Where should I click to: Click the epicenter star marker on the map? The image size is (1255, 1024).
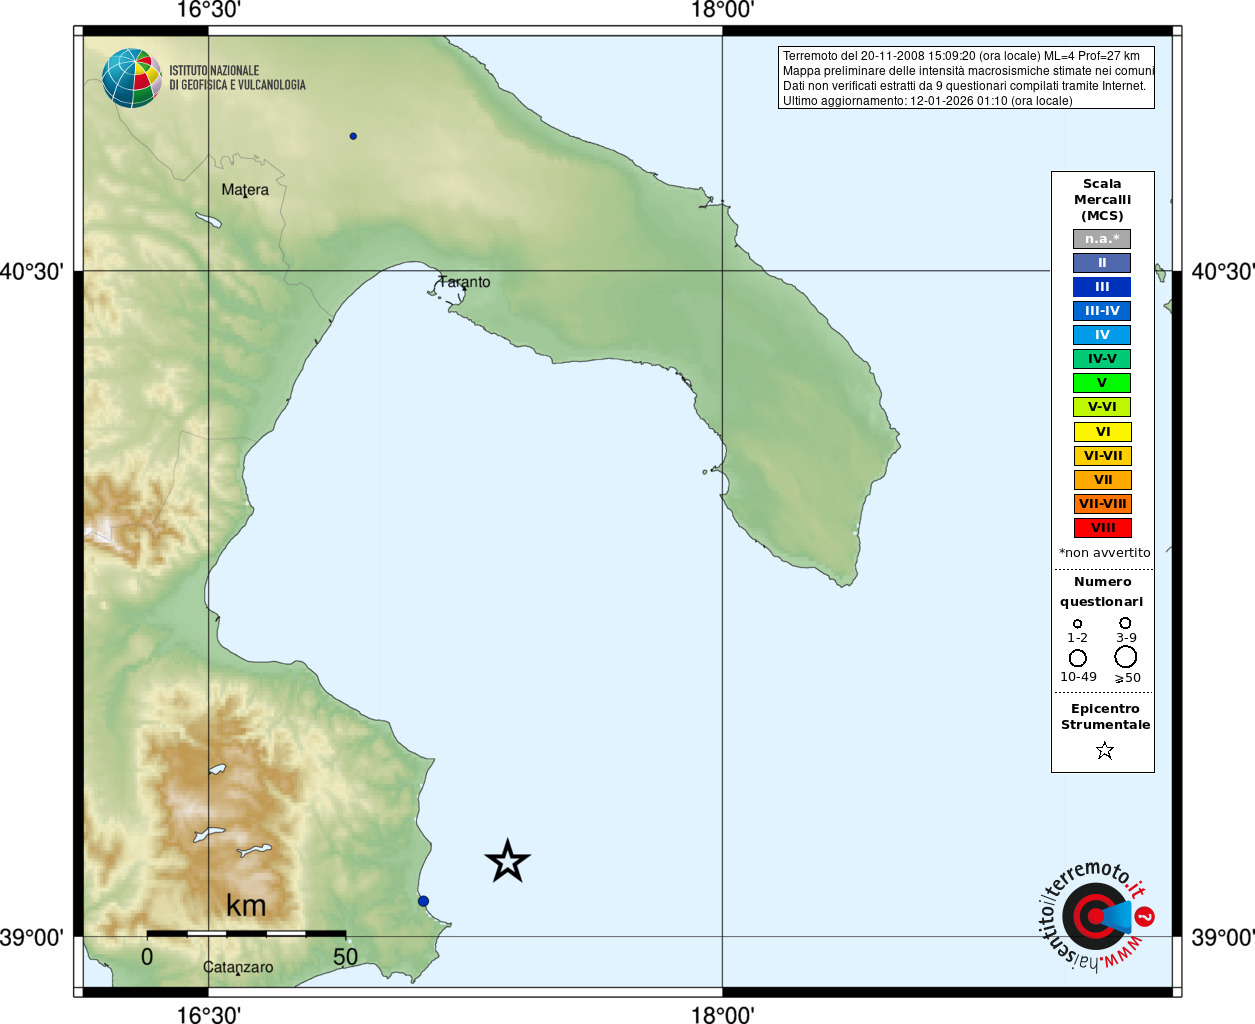point(507,861)
